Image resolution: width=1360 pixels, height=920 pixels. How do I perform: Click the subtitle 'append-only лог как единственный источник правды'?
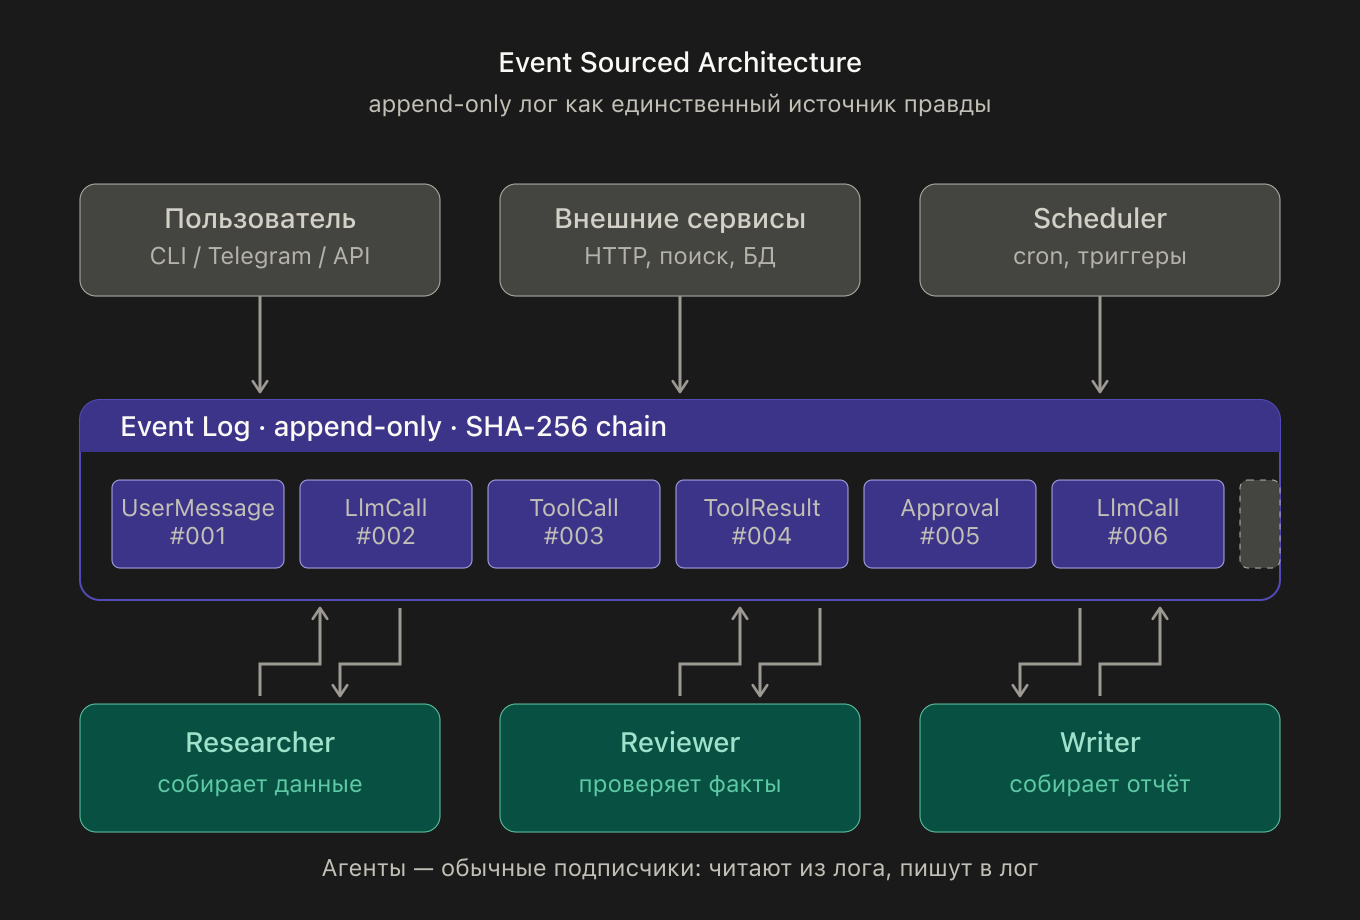680,104
